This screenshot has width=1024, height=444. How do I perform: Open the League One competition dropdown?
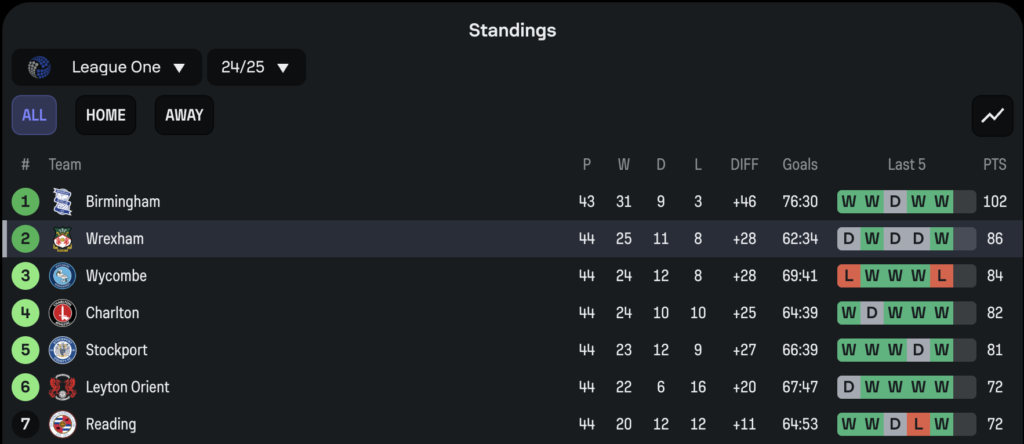(x=107, y=67)
